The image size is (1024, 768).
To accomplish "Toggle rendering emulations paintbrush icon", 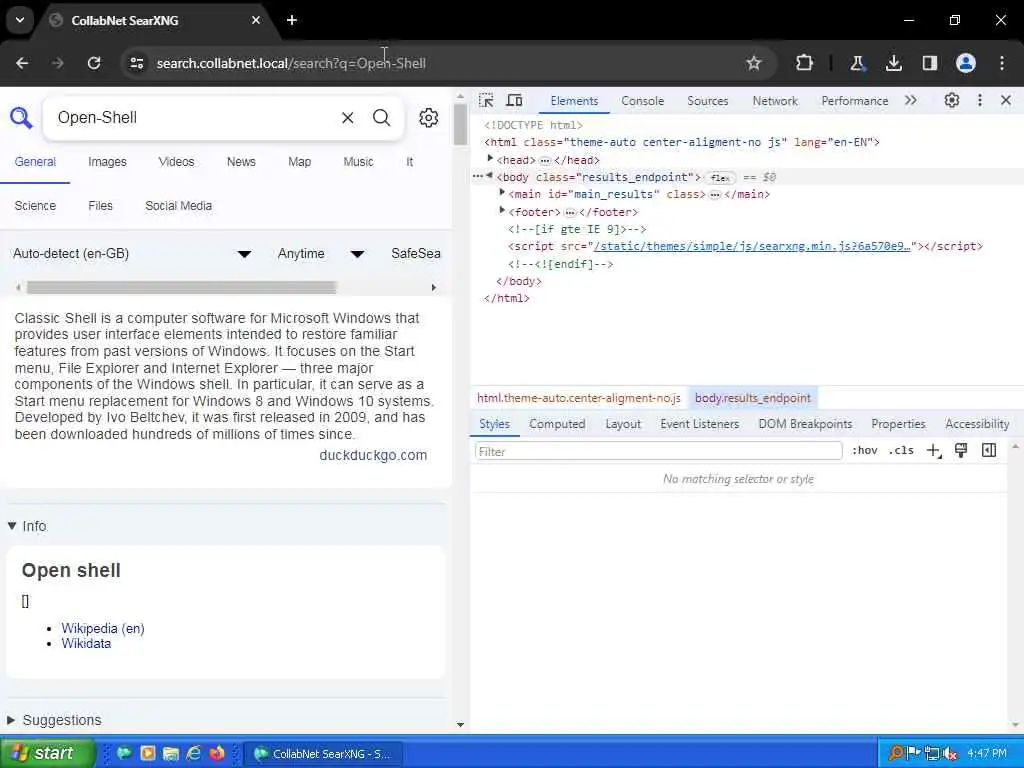I will point(961,451).
